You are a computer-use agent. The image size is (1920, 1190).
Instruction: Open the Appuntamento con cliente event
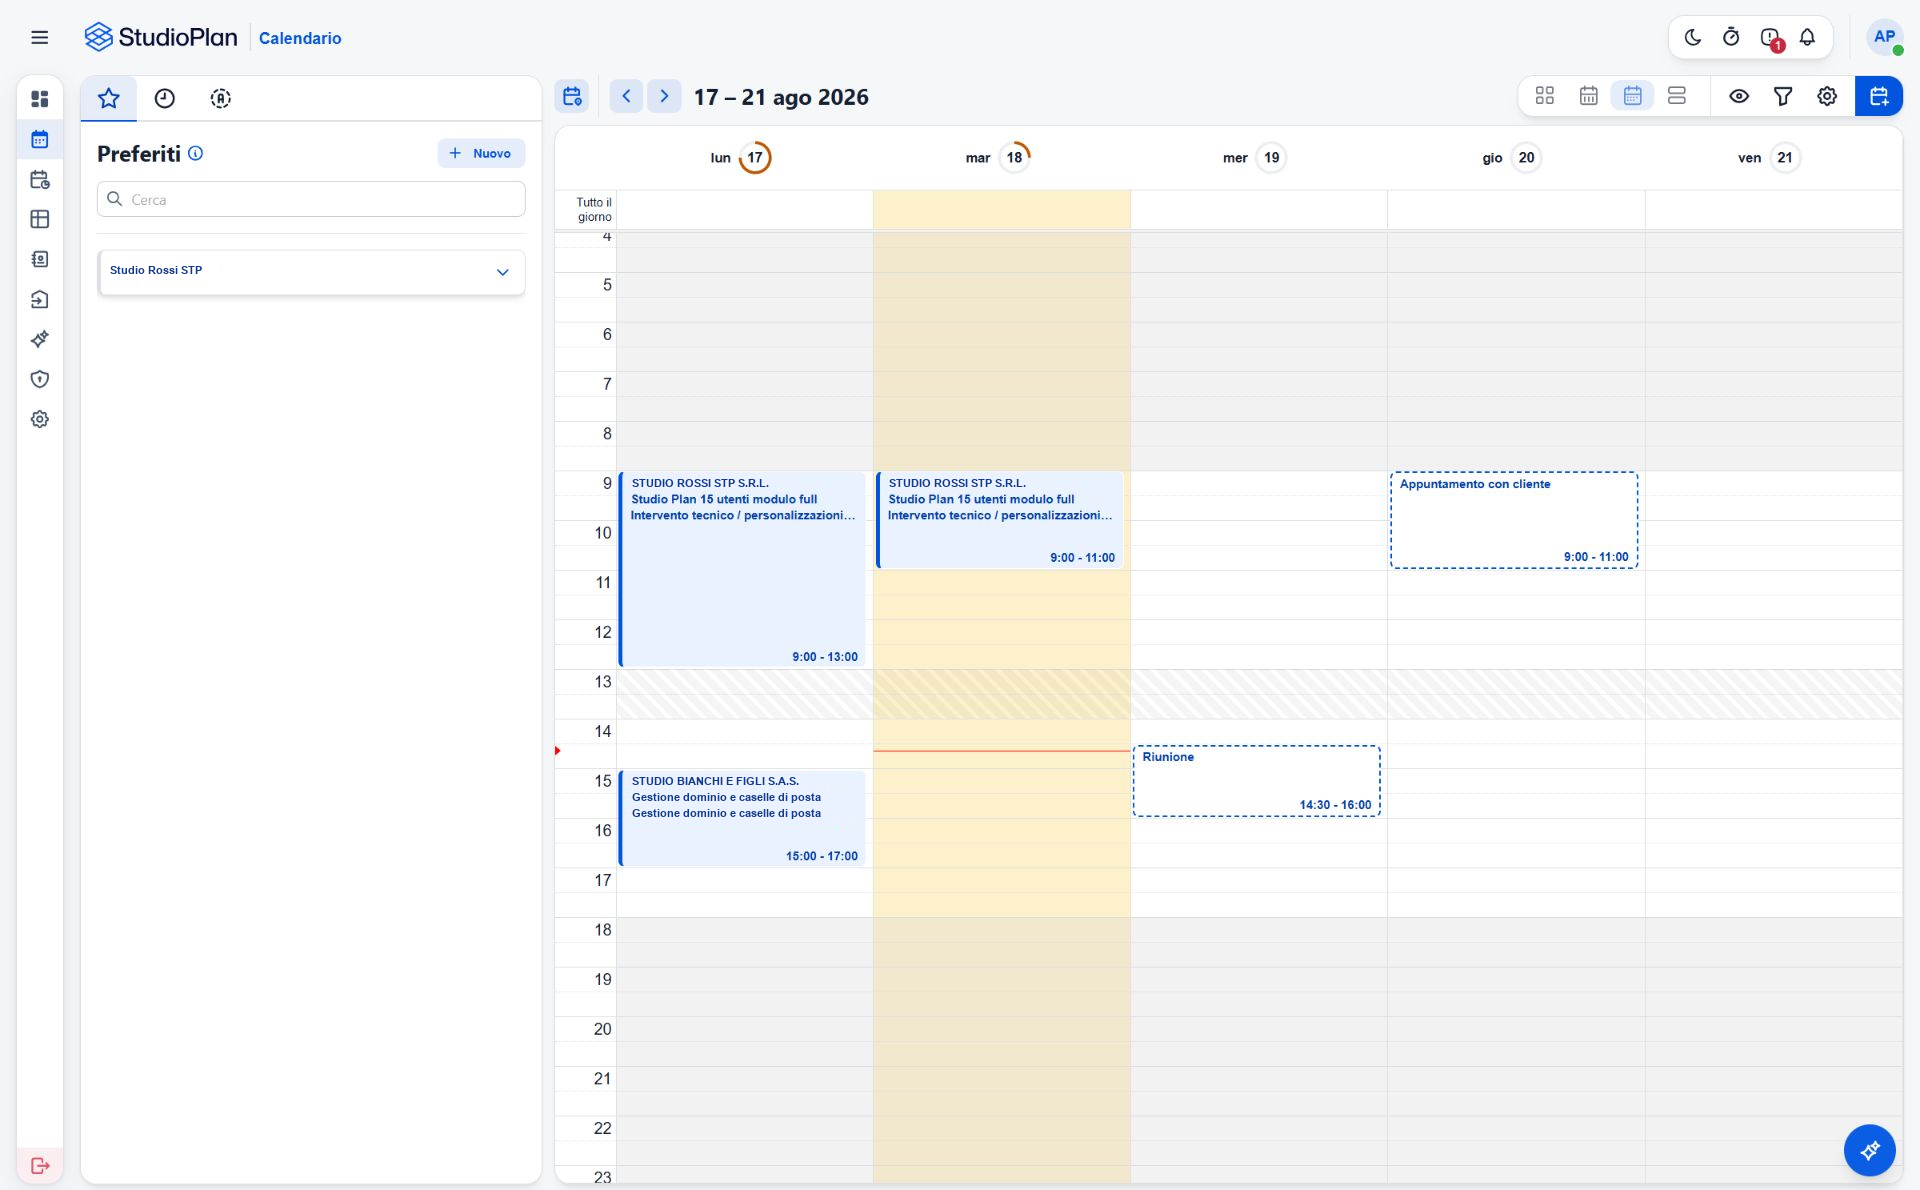(1514, 520)
